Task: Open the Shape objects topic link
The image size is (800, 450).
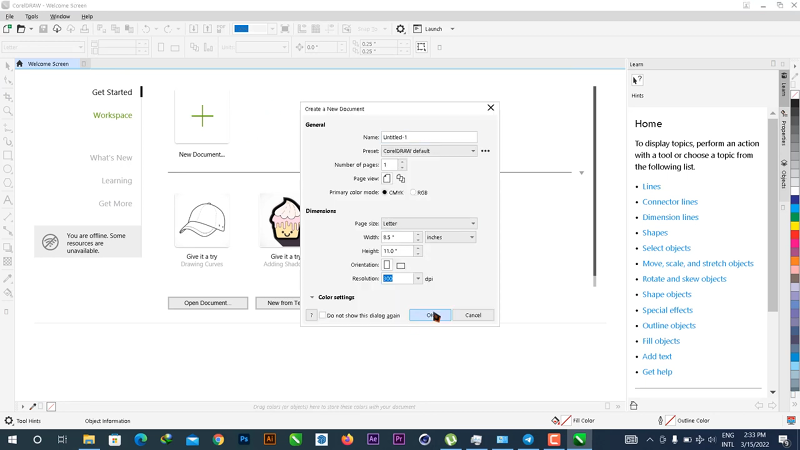Action: click(x=667, y=294)
